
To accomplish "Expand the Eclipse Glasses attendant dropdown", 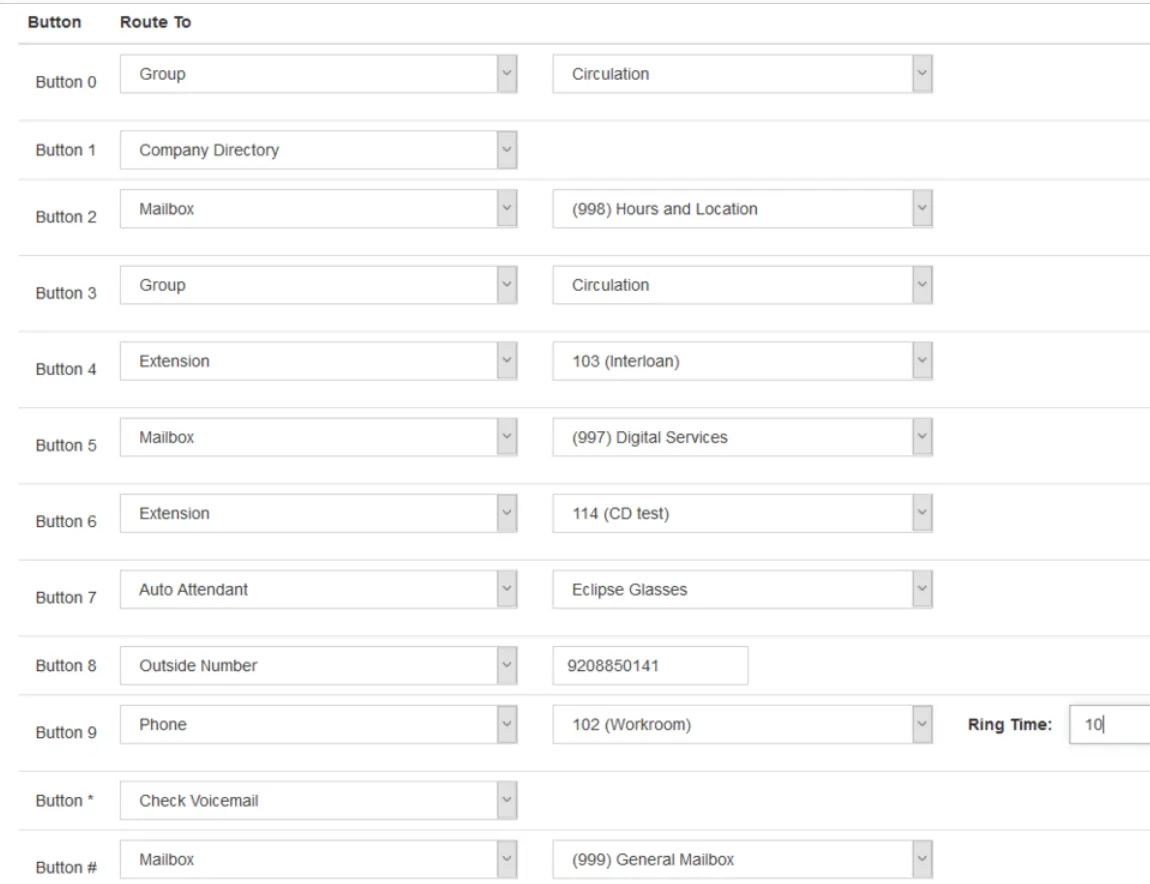I will pyautogui.click(x=742, y=589).
